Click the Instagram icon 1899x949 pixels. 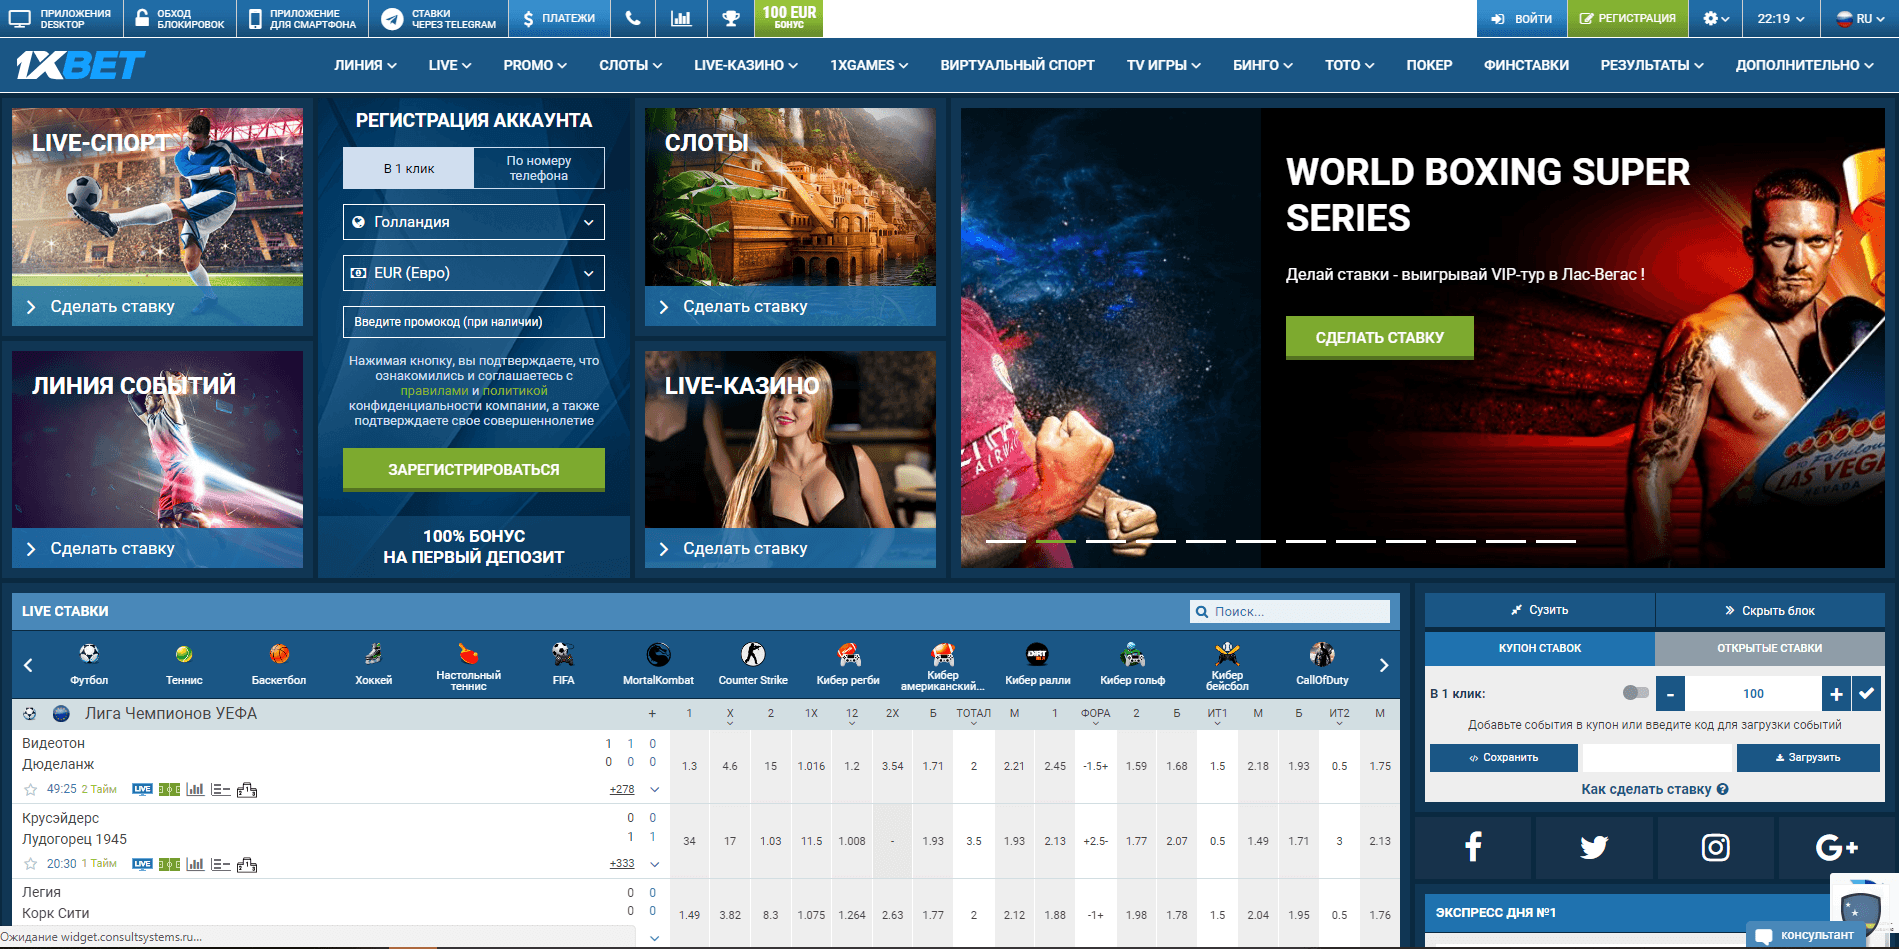click(1715, 847)
